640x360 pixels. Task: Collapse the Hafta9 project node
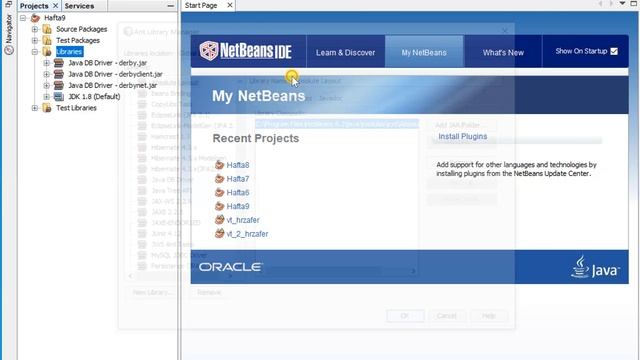pos(23,18)
